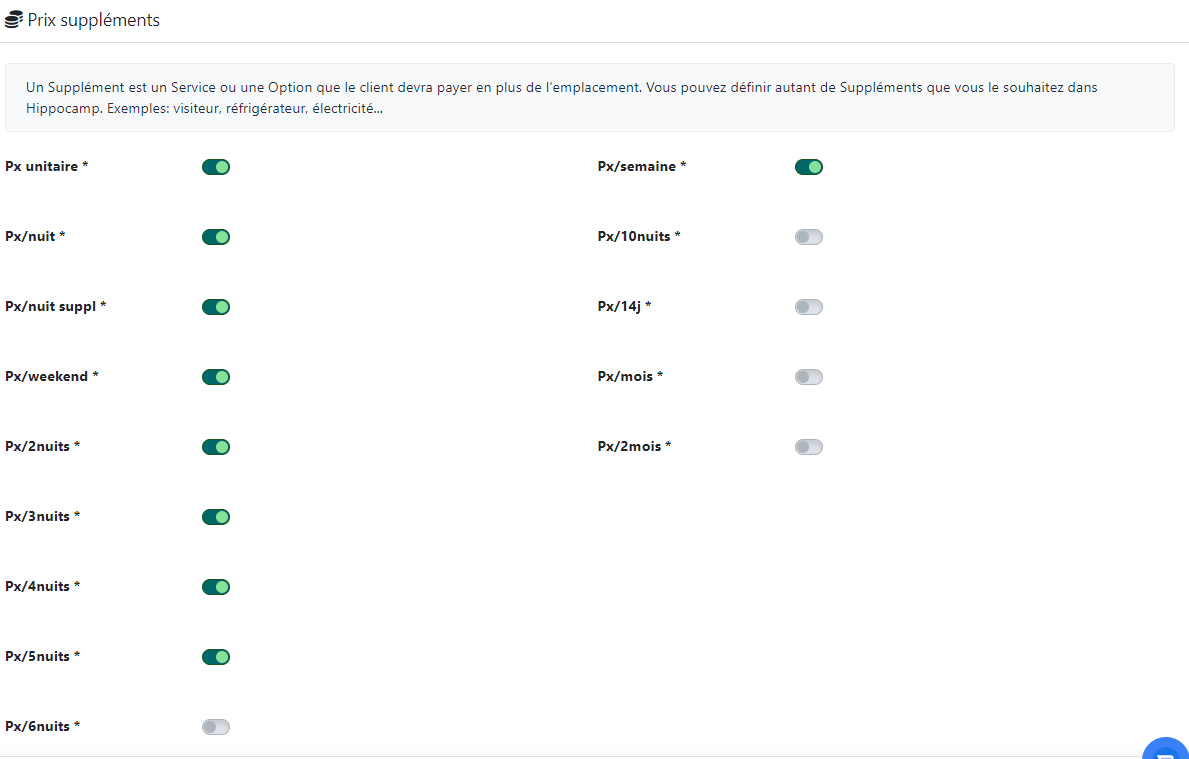
Task: Disable the Px/nuit suppl toggle
Action: [x=216, y=307]
